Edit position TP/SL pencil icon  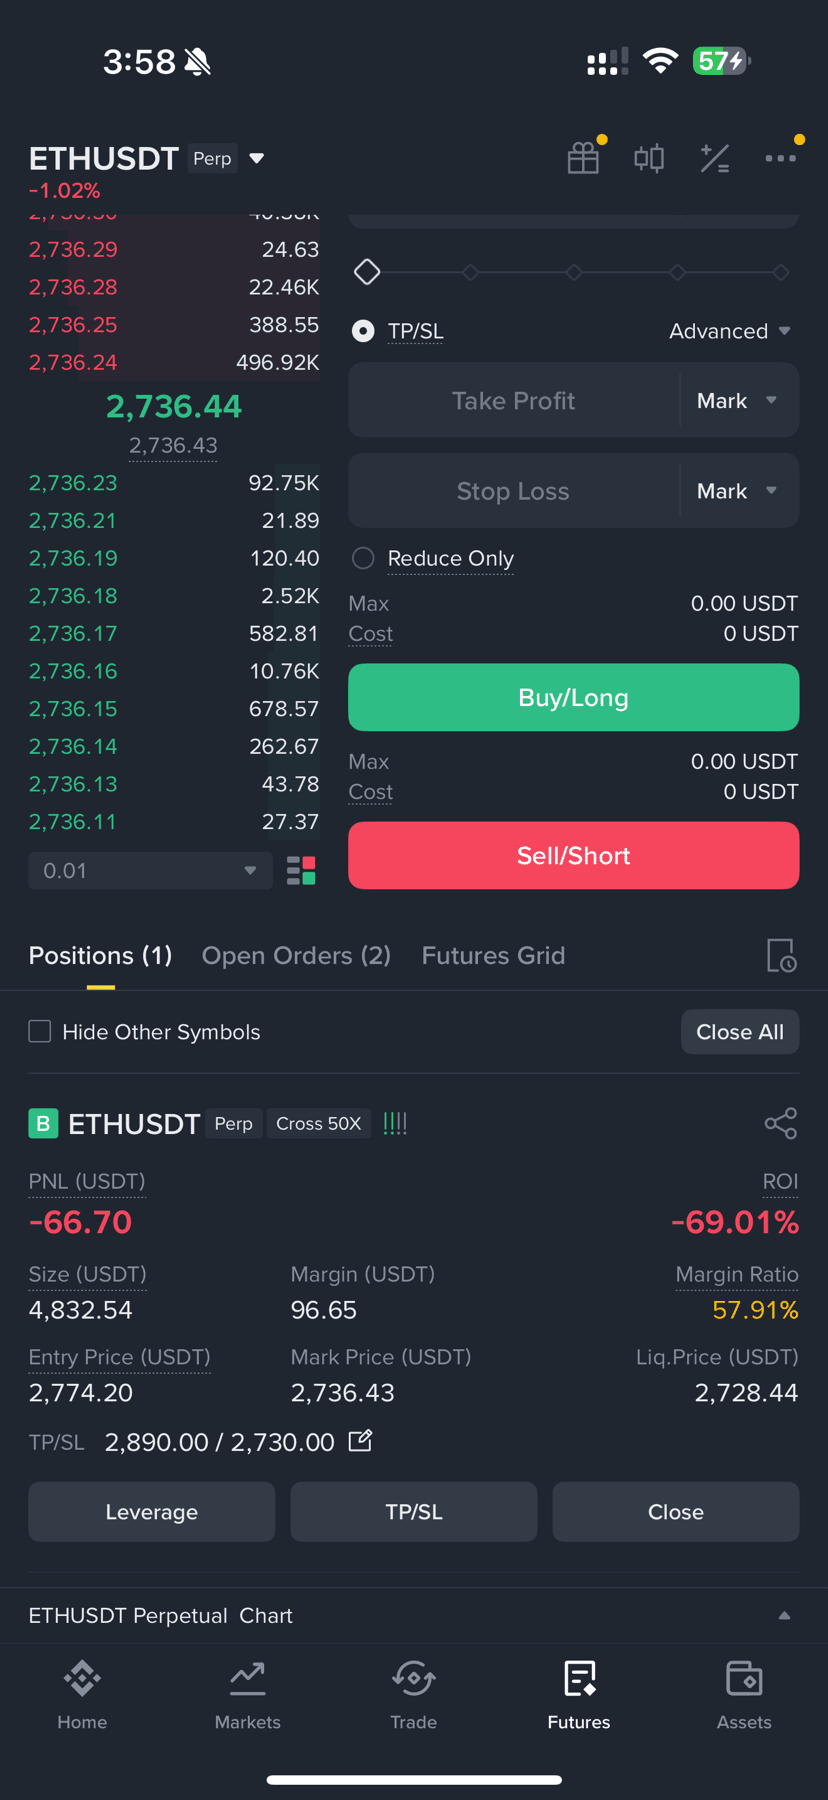(x=360, y=1441)
